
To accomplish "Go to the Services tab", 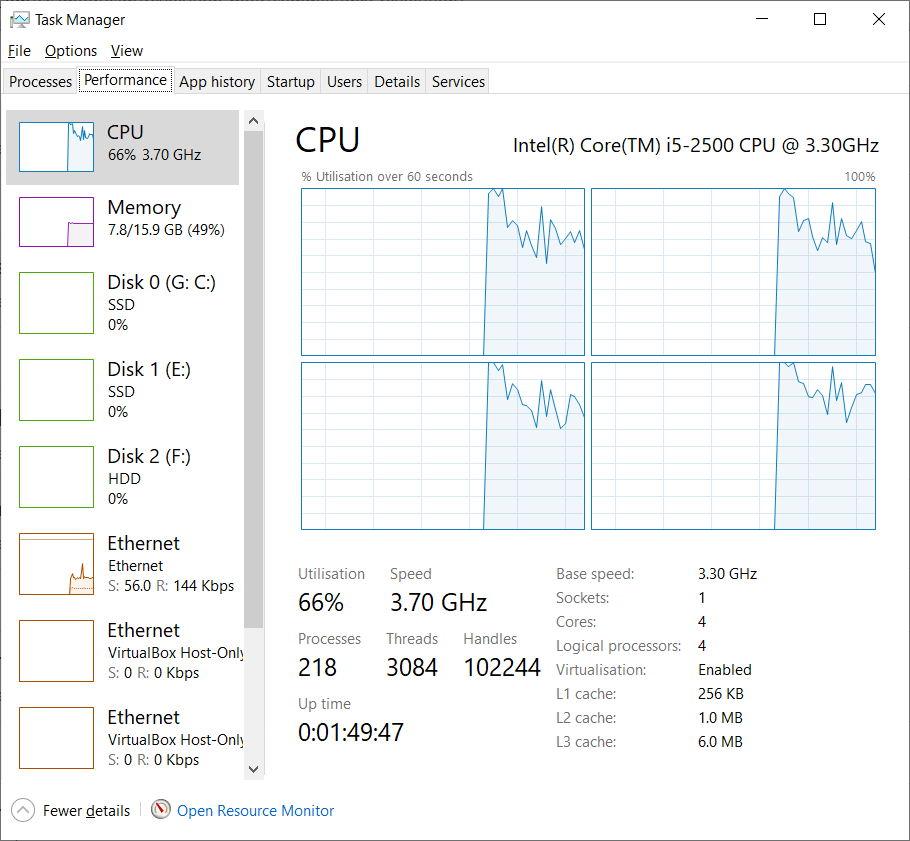I will [x=458, y=82].
